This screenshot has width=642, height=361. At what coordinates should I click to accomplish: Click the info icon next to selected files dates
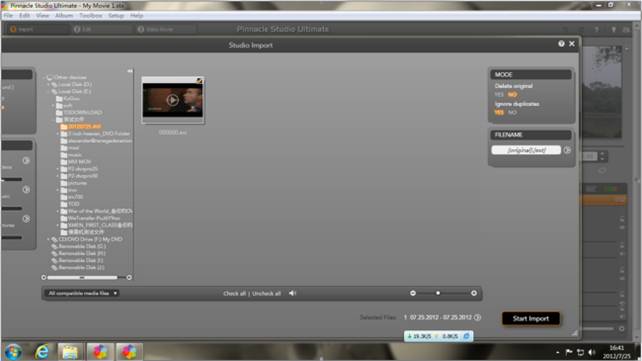pyautogui.click(x=477, y=317)
